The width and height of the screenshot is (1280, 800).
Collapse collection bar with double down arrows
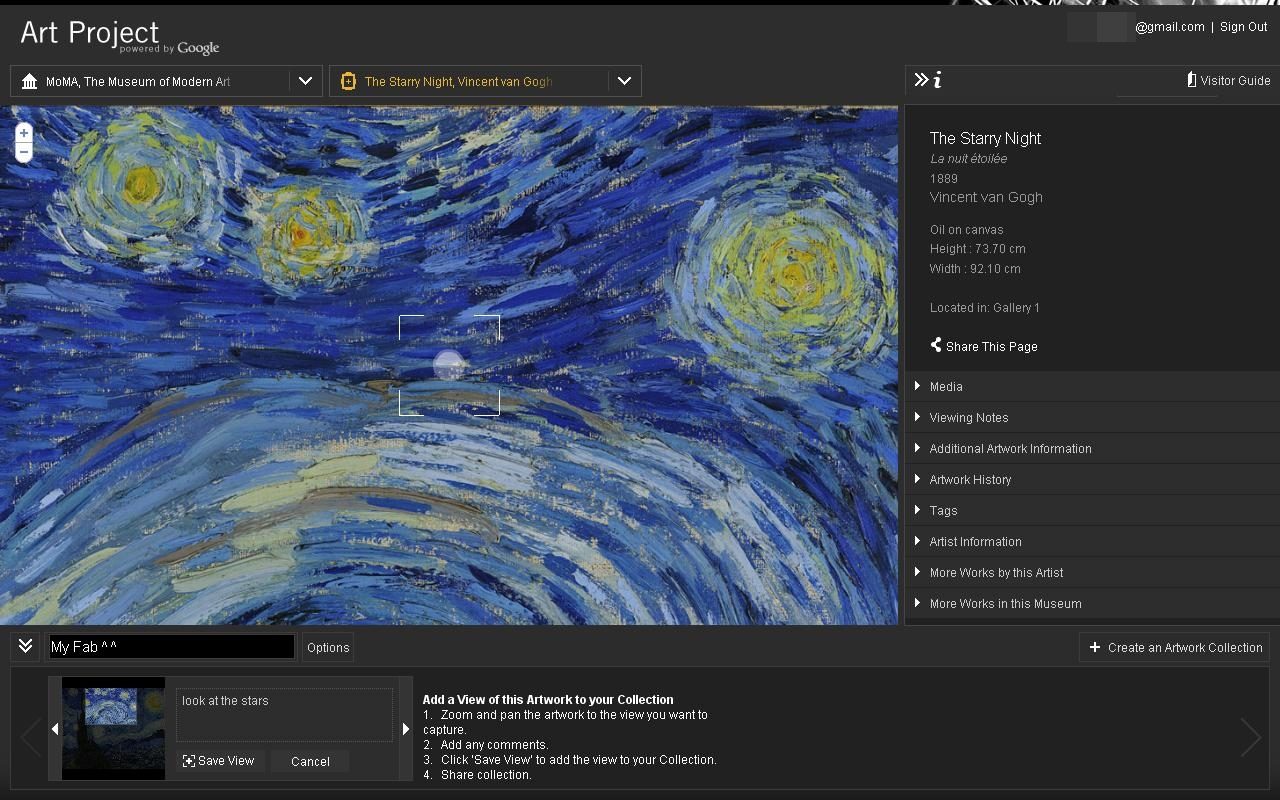point(26,646)
